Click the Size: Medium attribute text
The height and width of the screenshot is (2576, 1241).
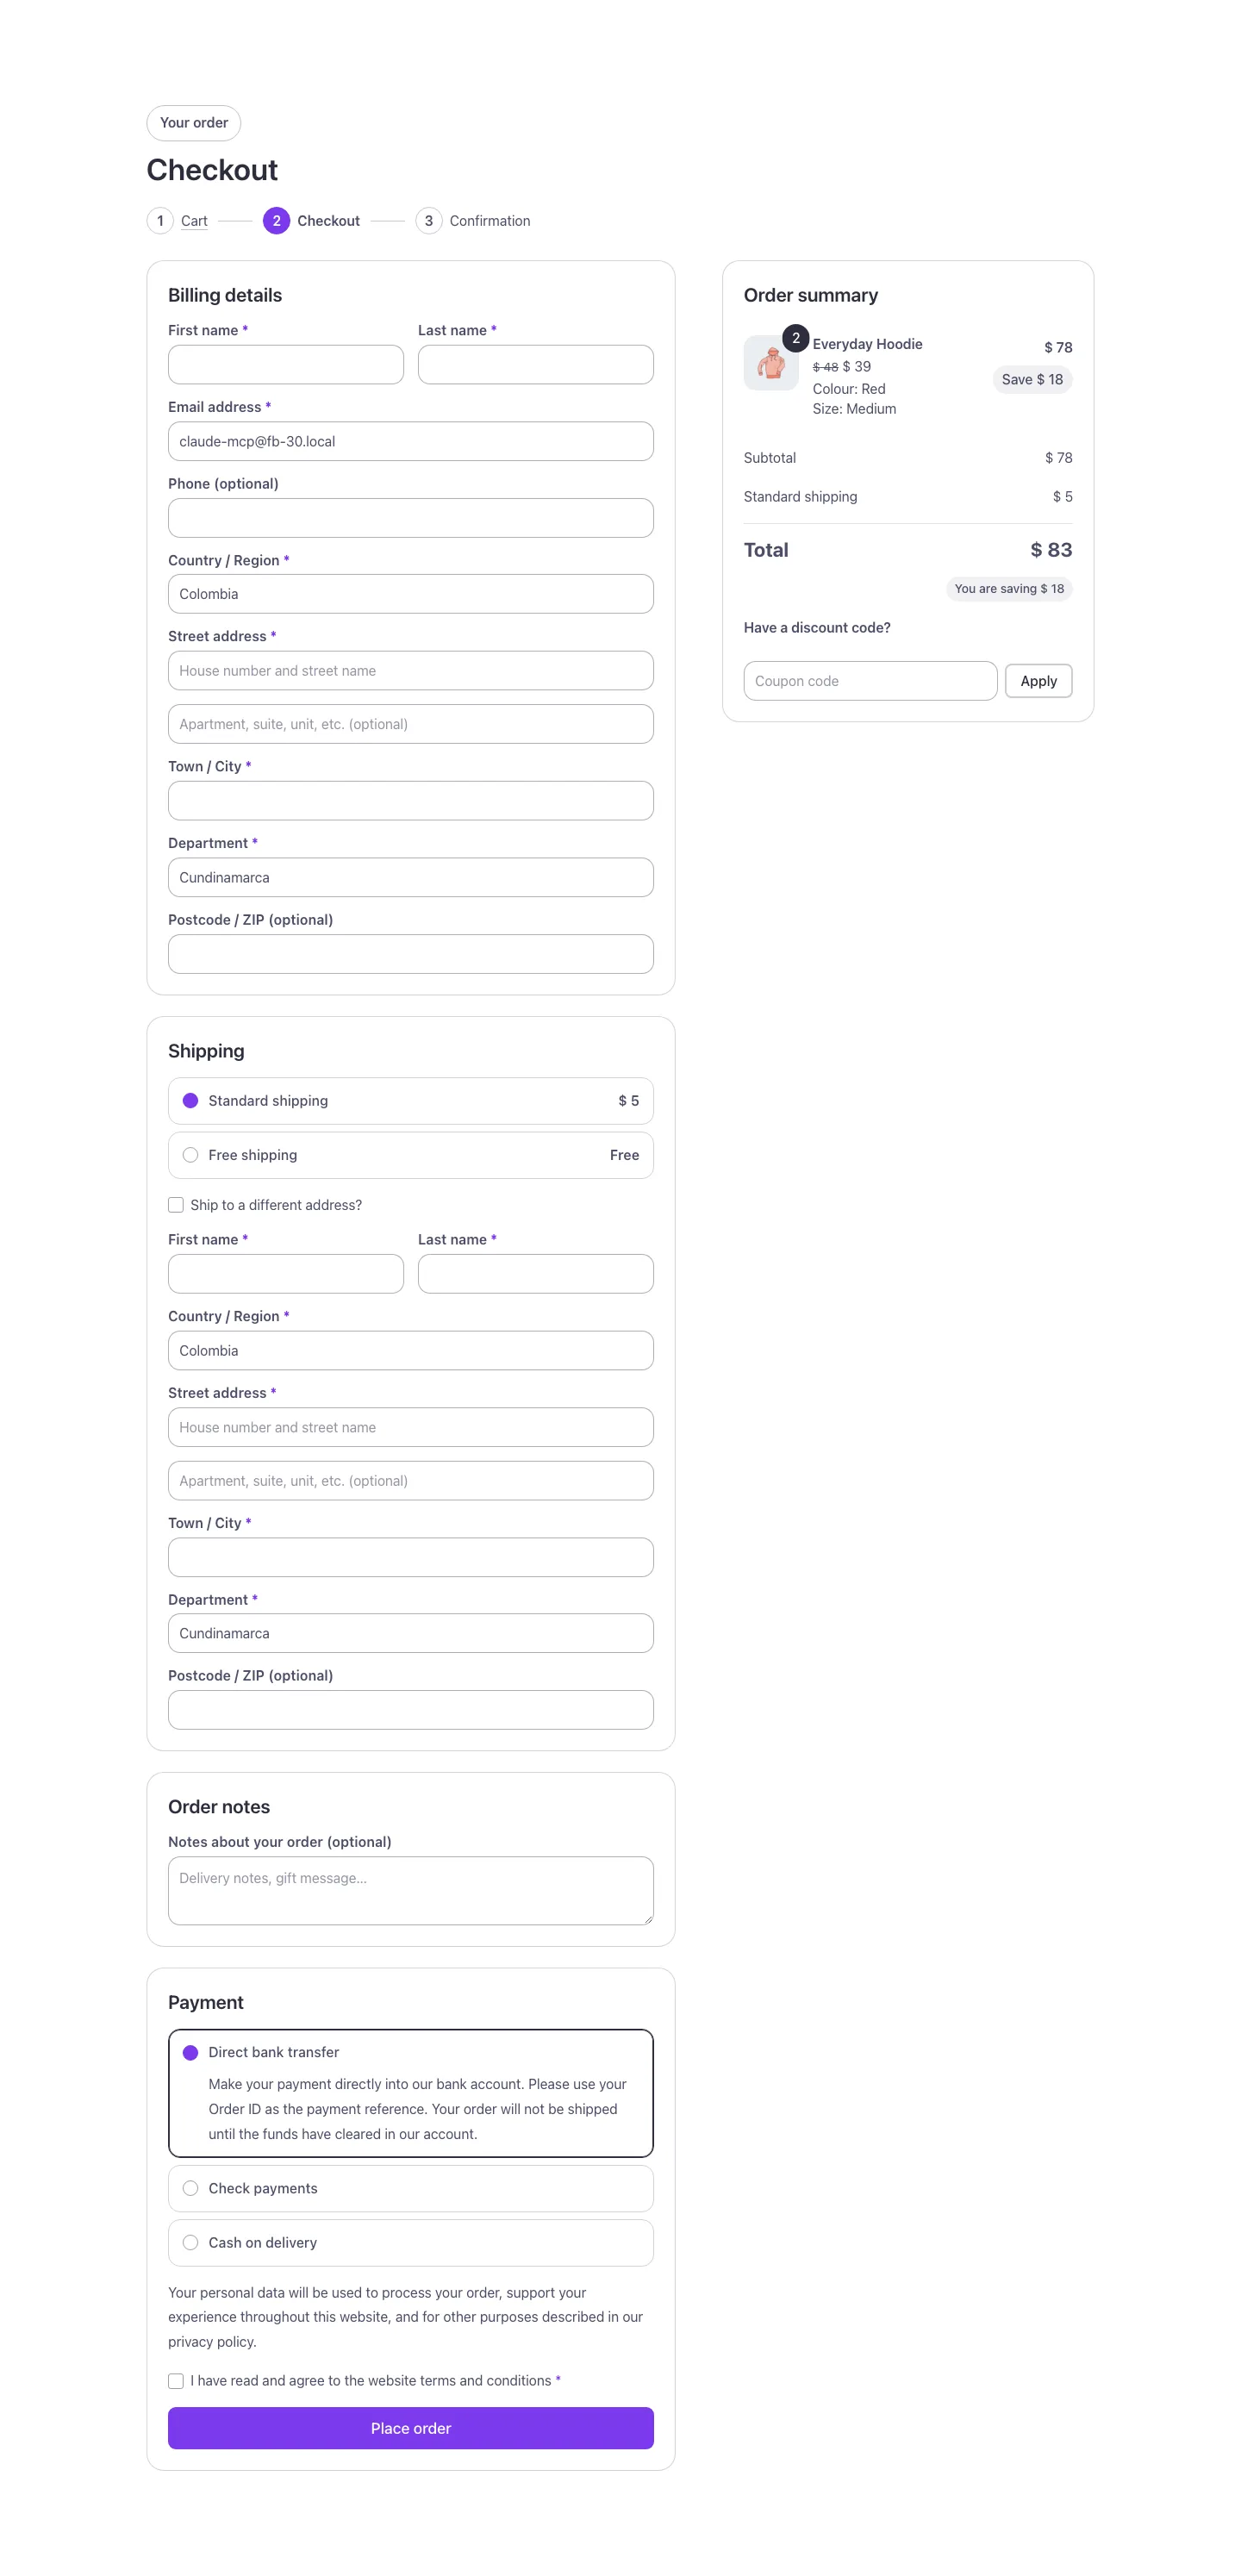pyautogui.click(x=854, y=409)
